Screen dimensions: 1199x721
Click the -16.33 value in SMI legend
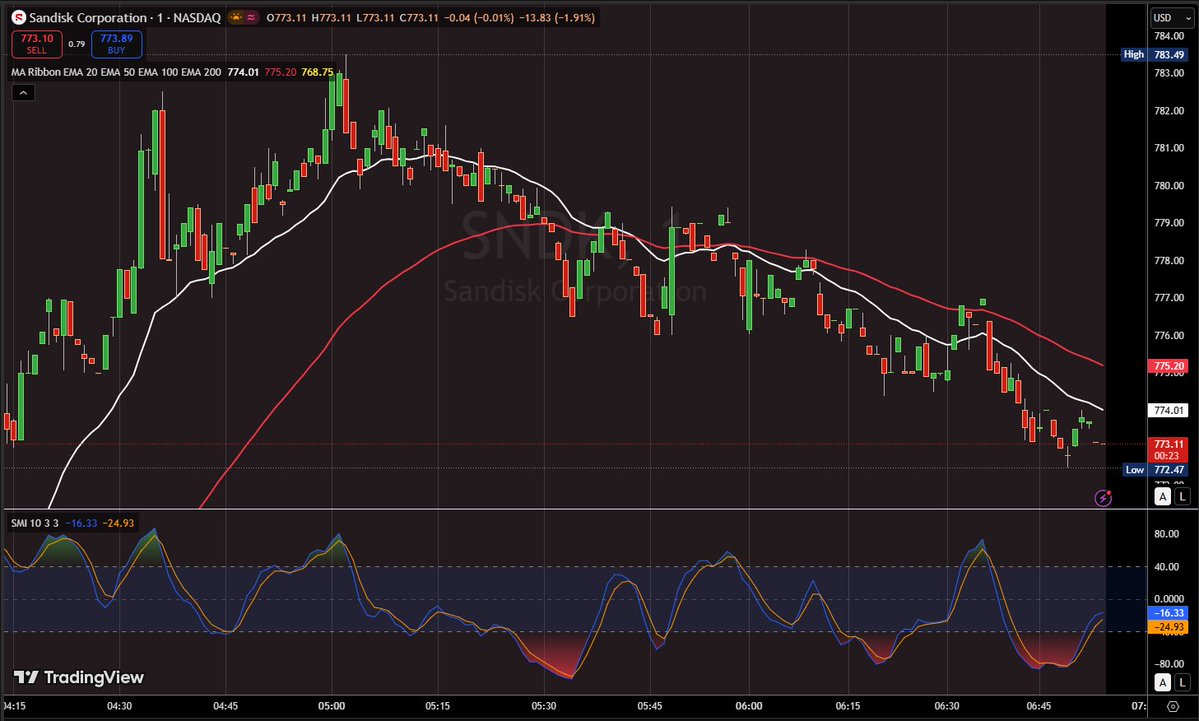(x=81, y=523)
